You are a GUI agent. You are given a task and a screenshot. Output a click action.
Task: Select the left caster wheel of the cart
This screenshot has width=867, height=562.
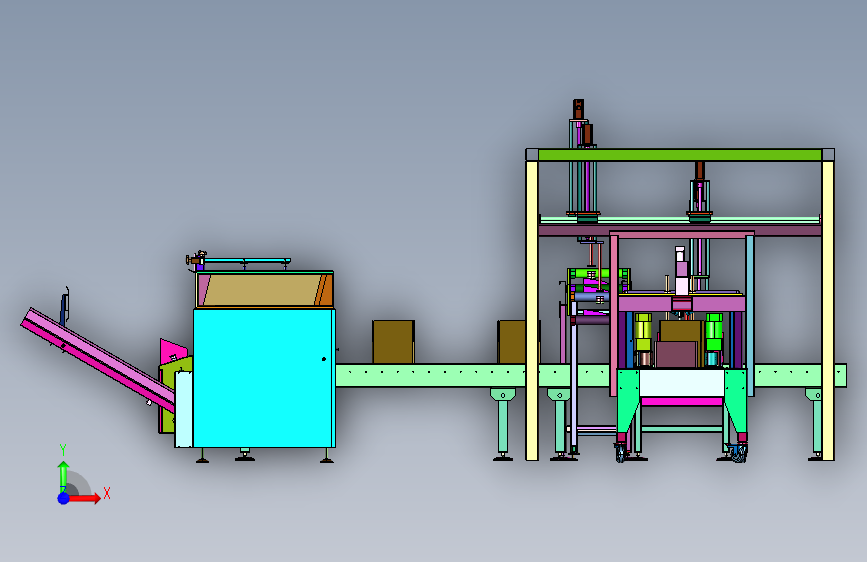[620, 454]
